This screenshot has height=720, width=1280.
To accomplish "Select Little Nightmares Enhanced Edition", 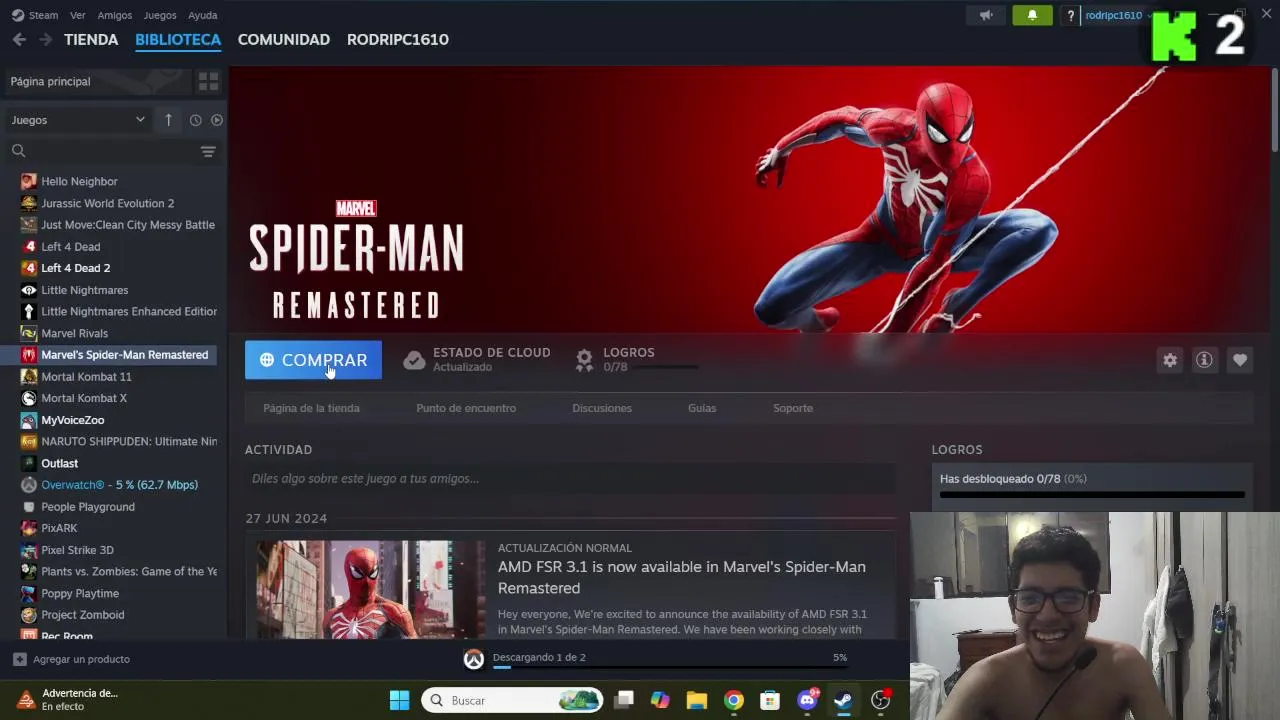I will click(118, 311).
